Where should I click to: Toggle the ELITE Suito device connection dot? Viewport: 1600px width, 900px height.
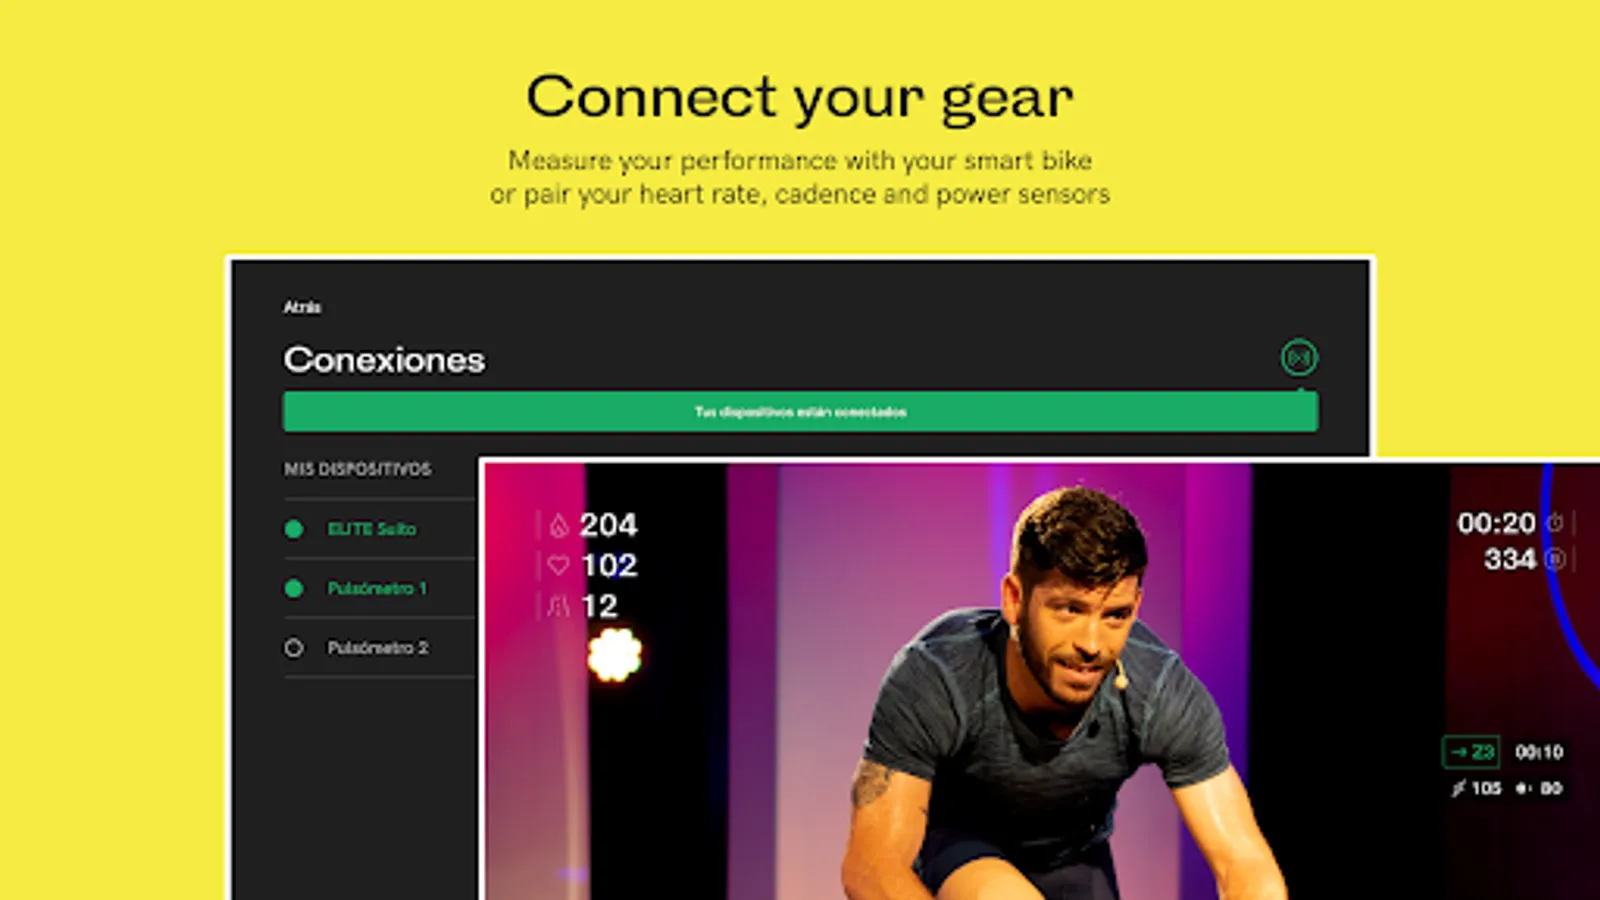pyautogui.click(x=294, y=529)
